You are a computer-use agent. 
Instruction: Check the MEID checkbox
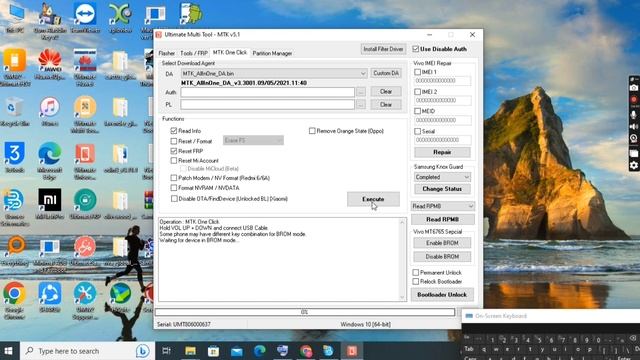click(x=417, y=111)
